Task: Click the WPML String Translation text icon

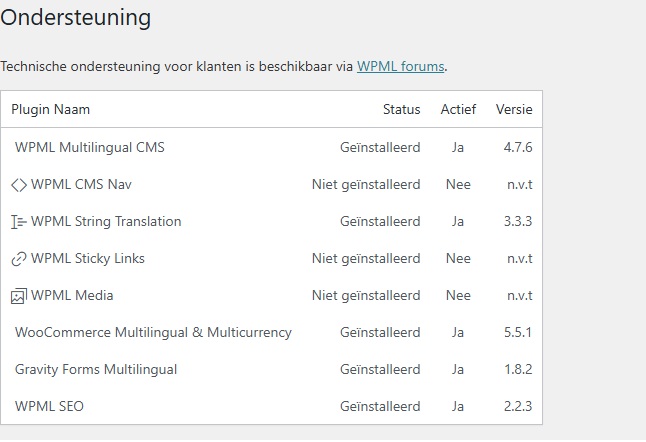Action: [x=19, y=222]
